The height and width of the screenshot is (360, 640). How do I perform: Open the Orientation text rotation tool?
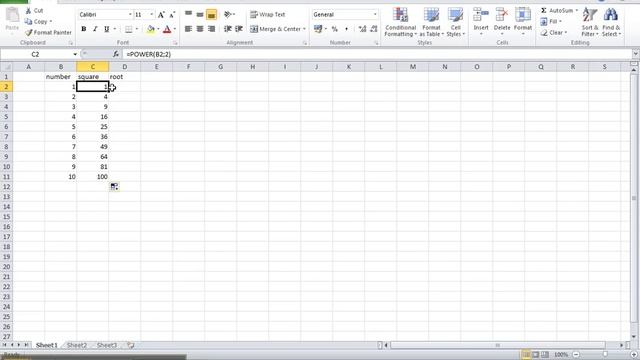pyautogui.click(x=228, y=15)
